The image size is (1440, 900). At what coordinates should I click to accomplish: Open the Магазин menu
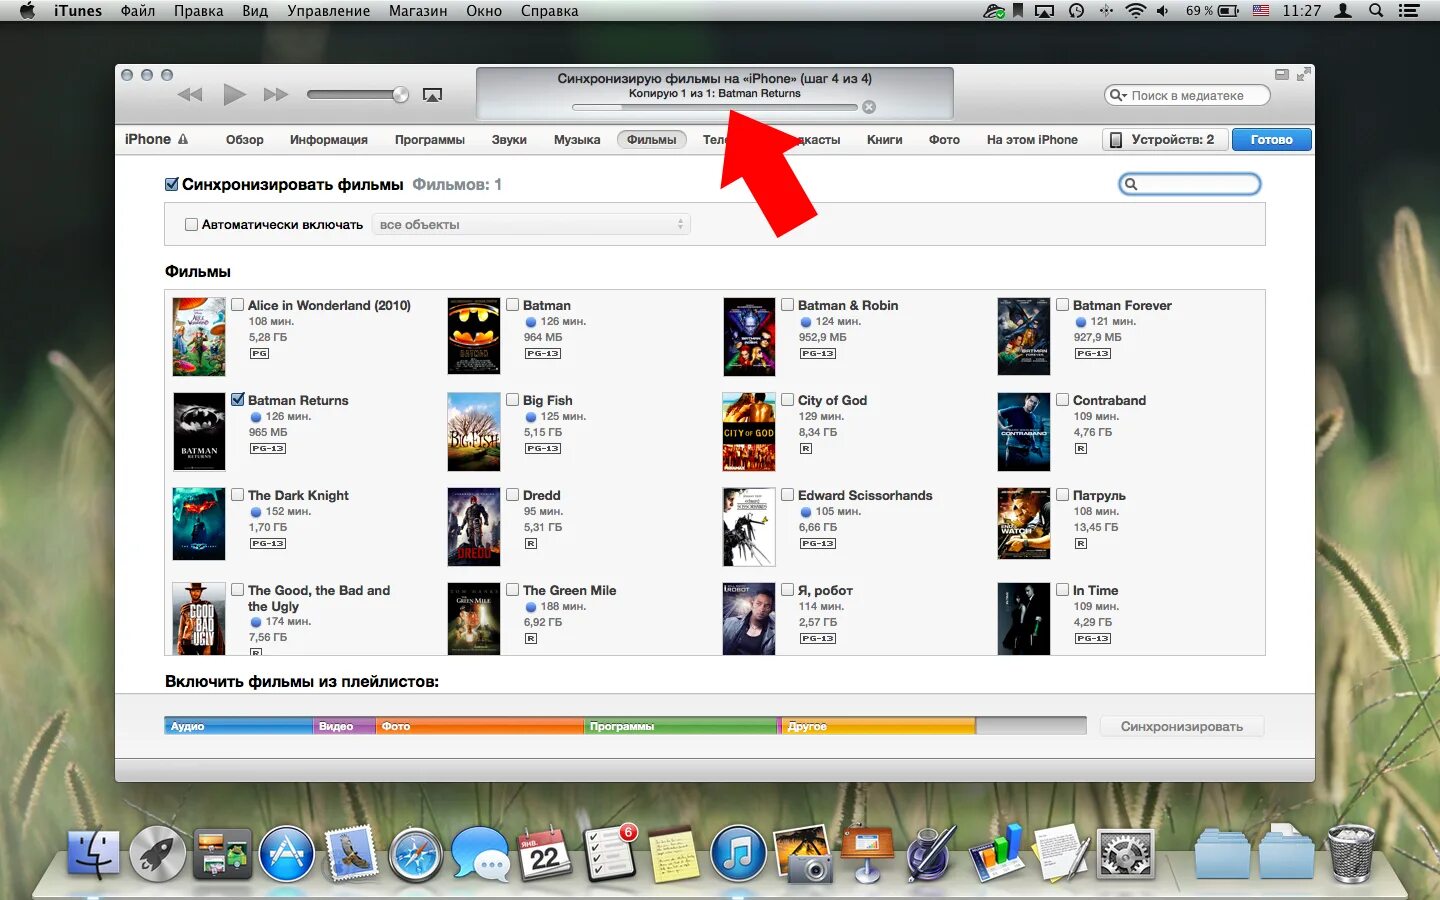point(418,11)
